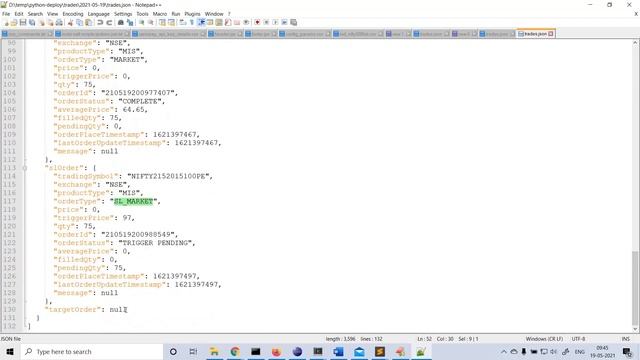
Task: Open the Encoding menu
Action: 73,14
